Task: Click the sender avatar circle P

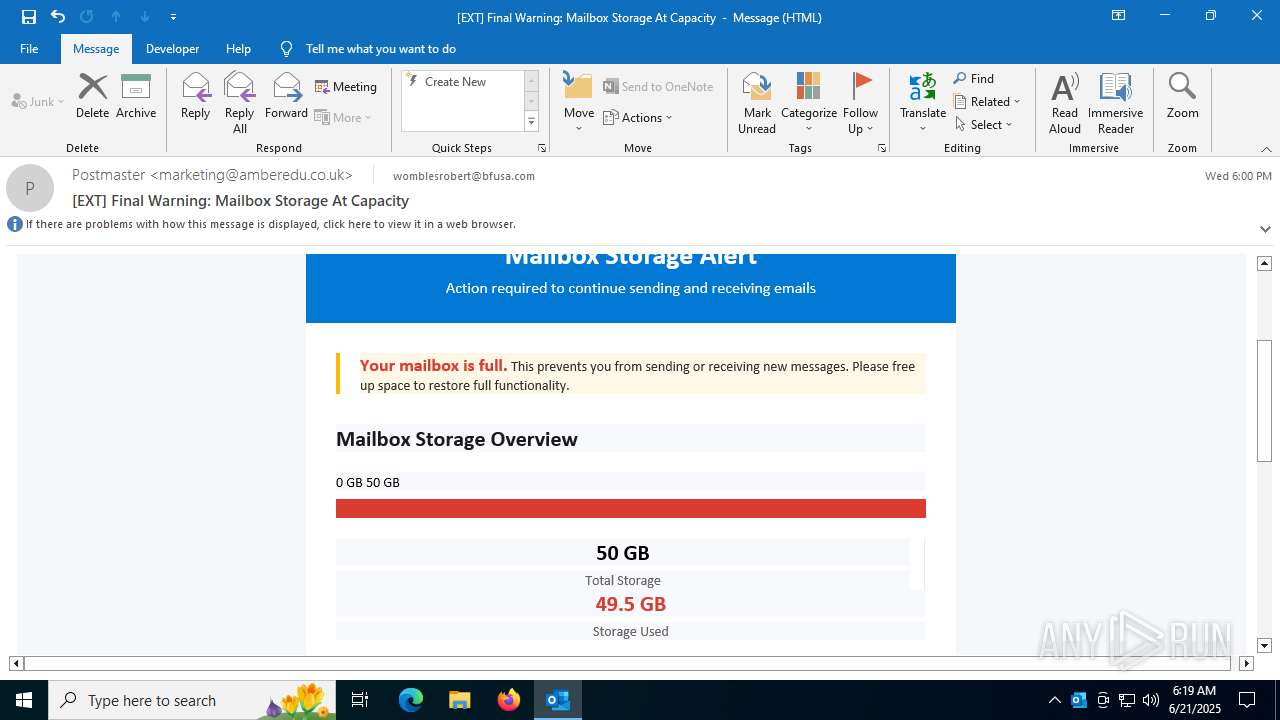Action: pyautogui.click(x=30, y=188)
